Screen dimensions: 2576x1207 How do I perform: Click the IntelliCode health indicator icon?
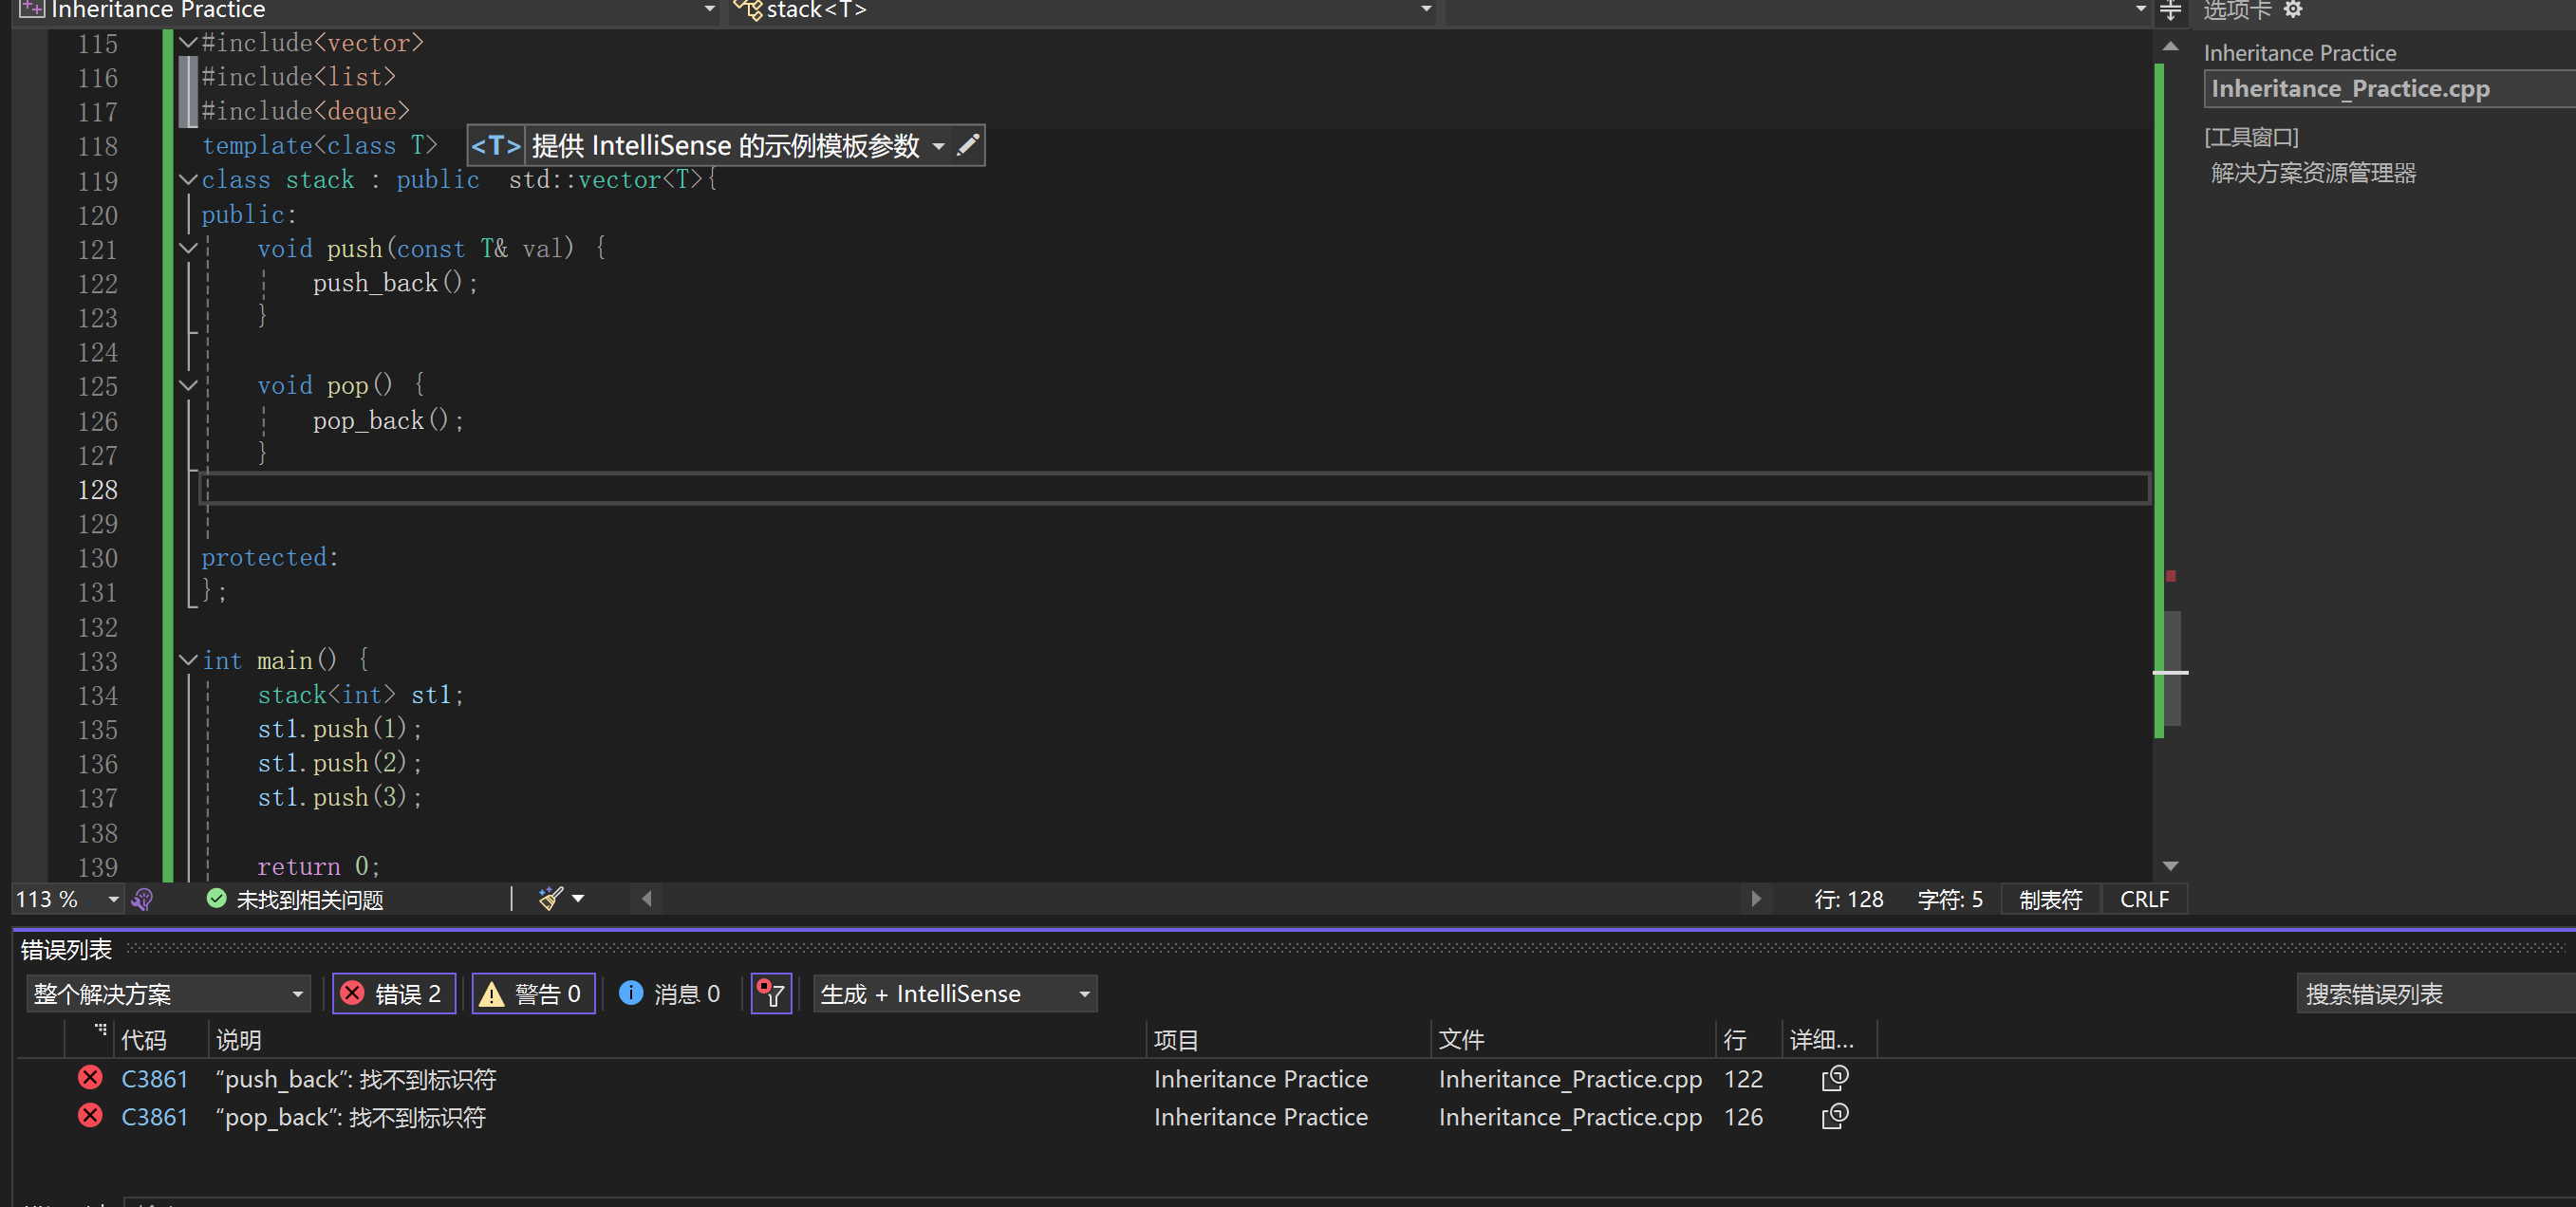(x=142, y=899)
